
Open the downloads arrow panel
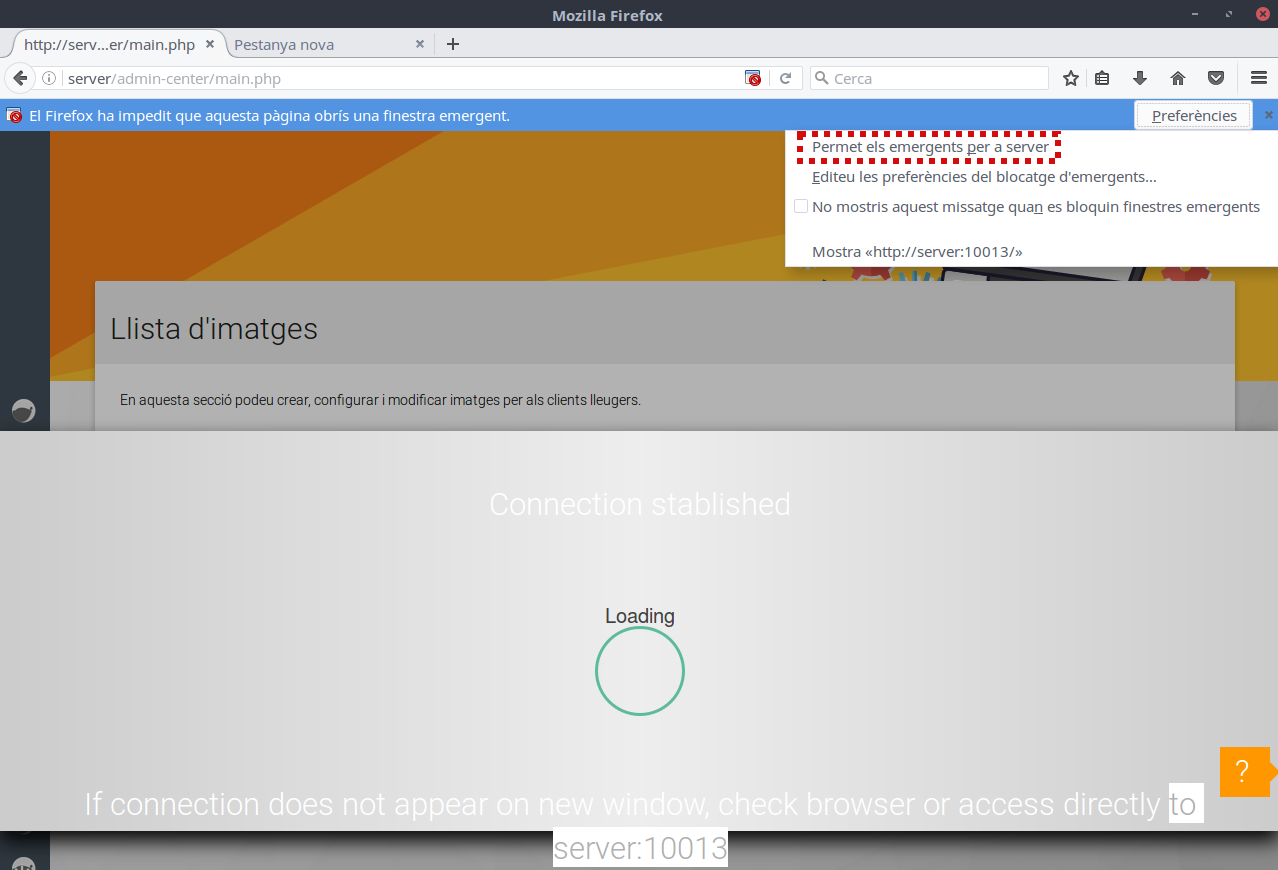tap(1139, 78)
